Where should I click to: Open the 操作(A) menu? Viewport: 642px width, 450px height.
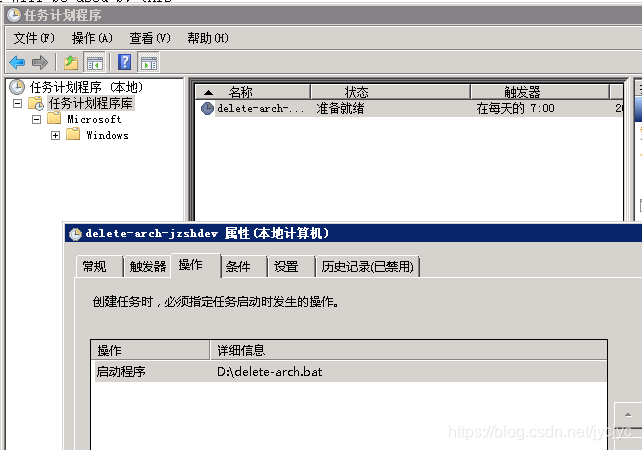pos(92,38)
